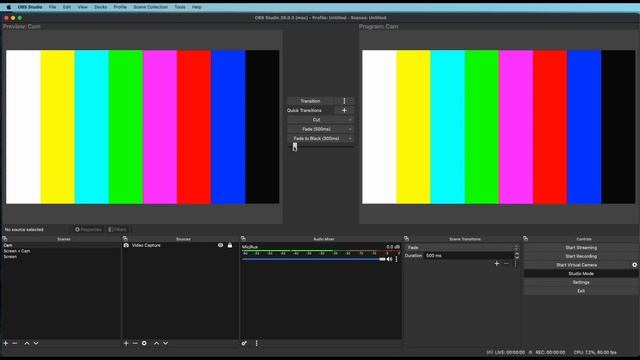Remove source with minus icon in Sources
This screenshot has width=640, height=360.
point(135,343)
